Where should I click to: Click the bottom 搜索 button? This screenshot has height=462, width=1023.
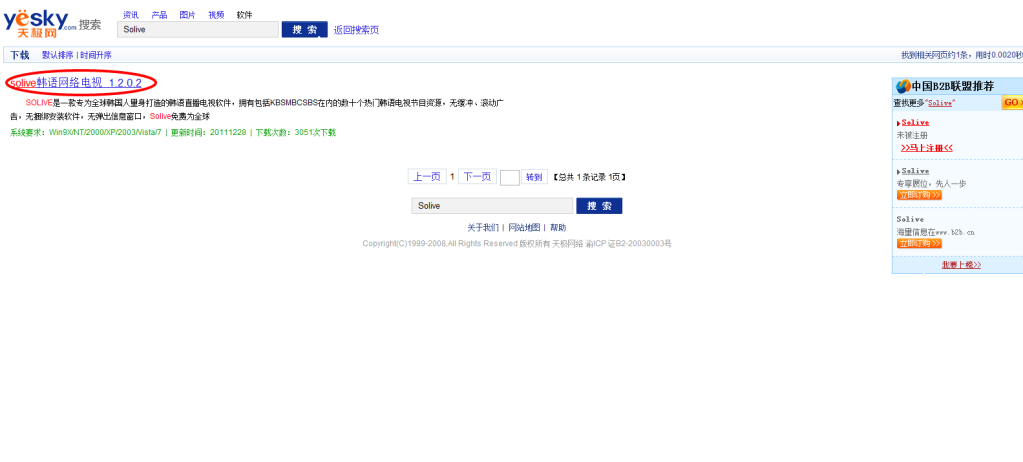click(599, 206)
